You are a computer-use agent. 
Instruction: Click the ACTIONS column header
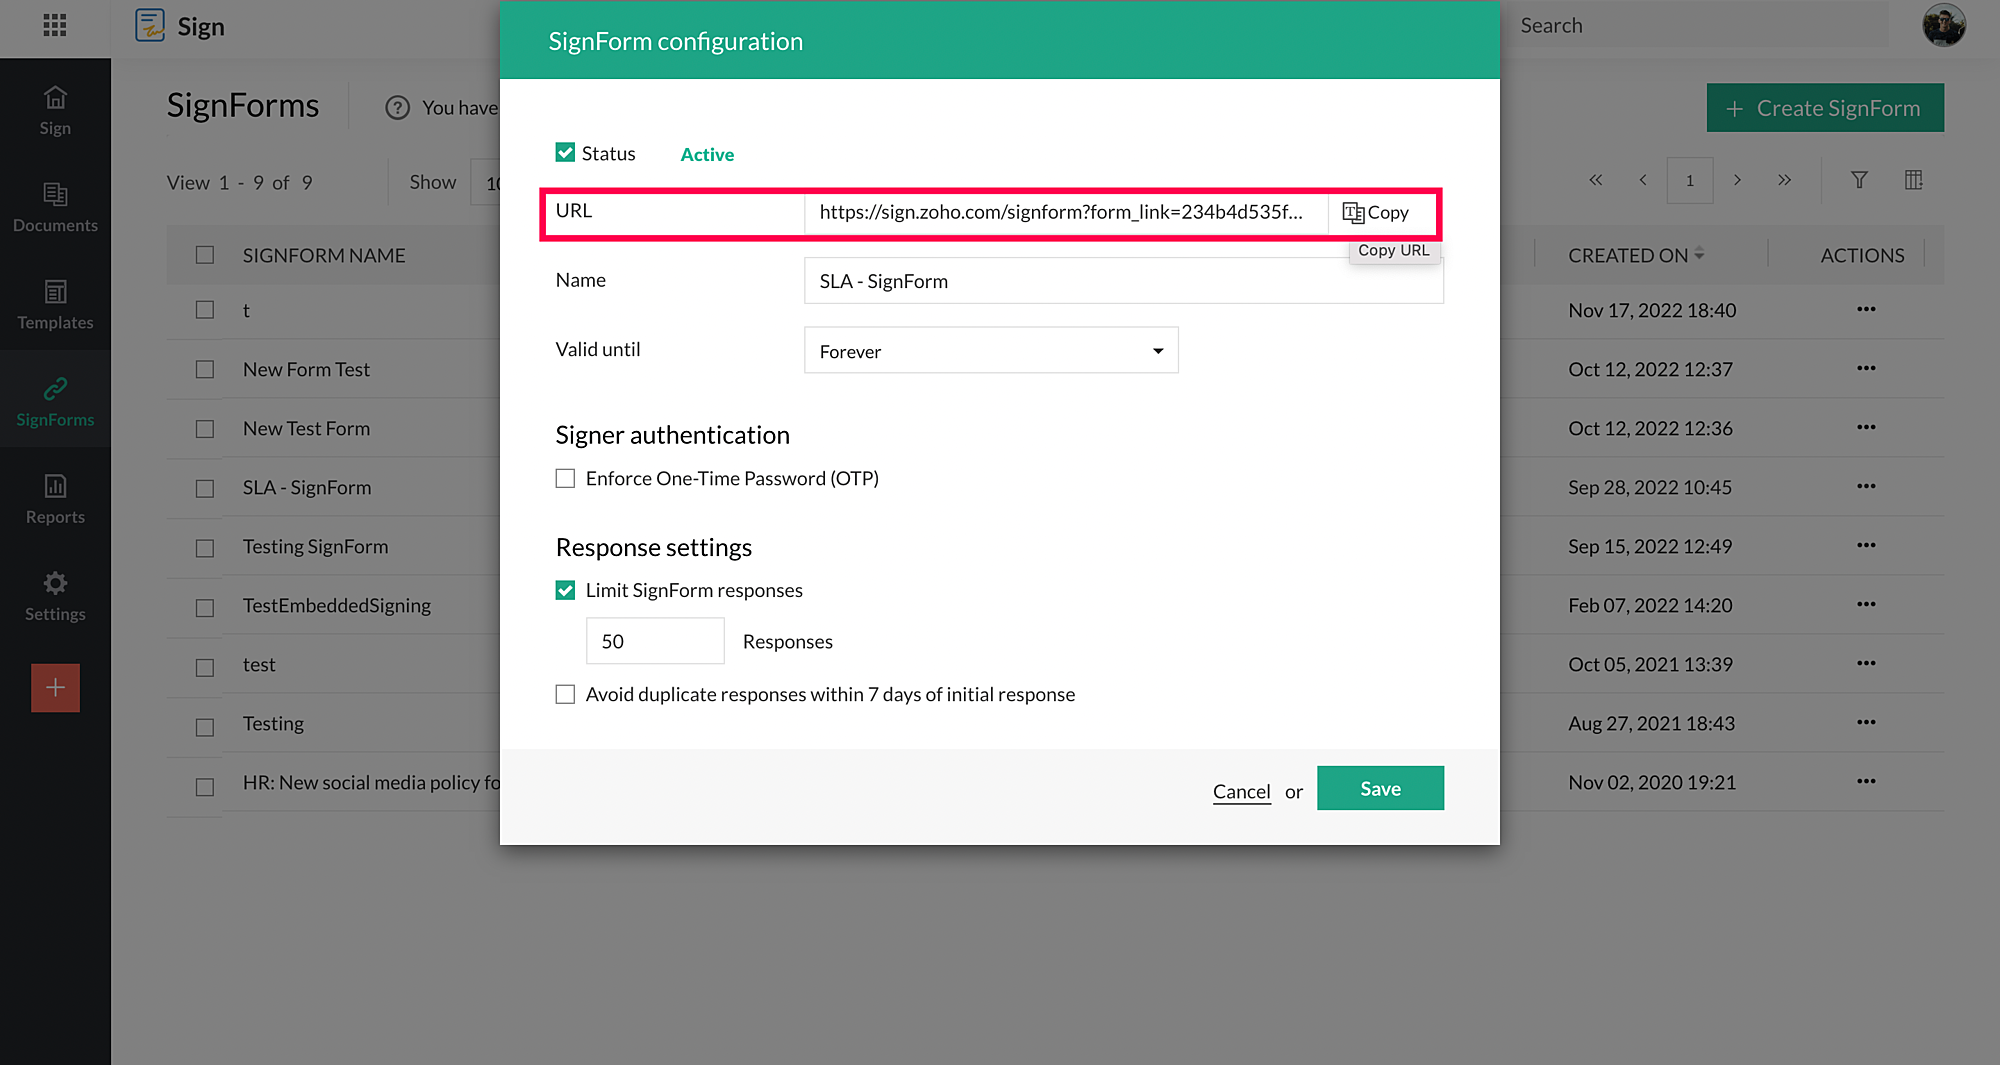(x=1862, y=255)
